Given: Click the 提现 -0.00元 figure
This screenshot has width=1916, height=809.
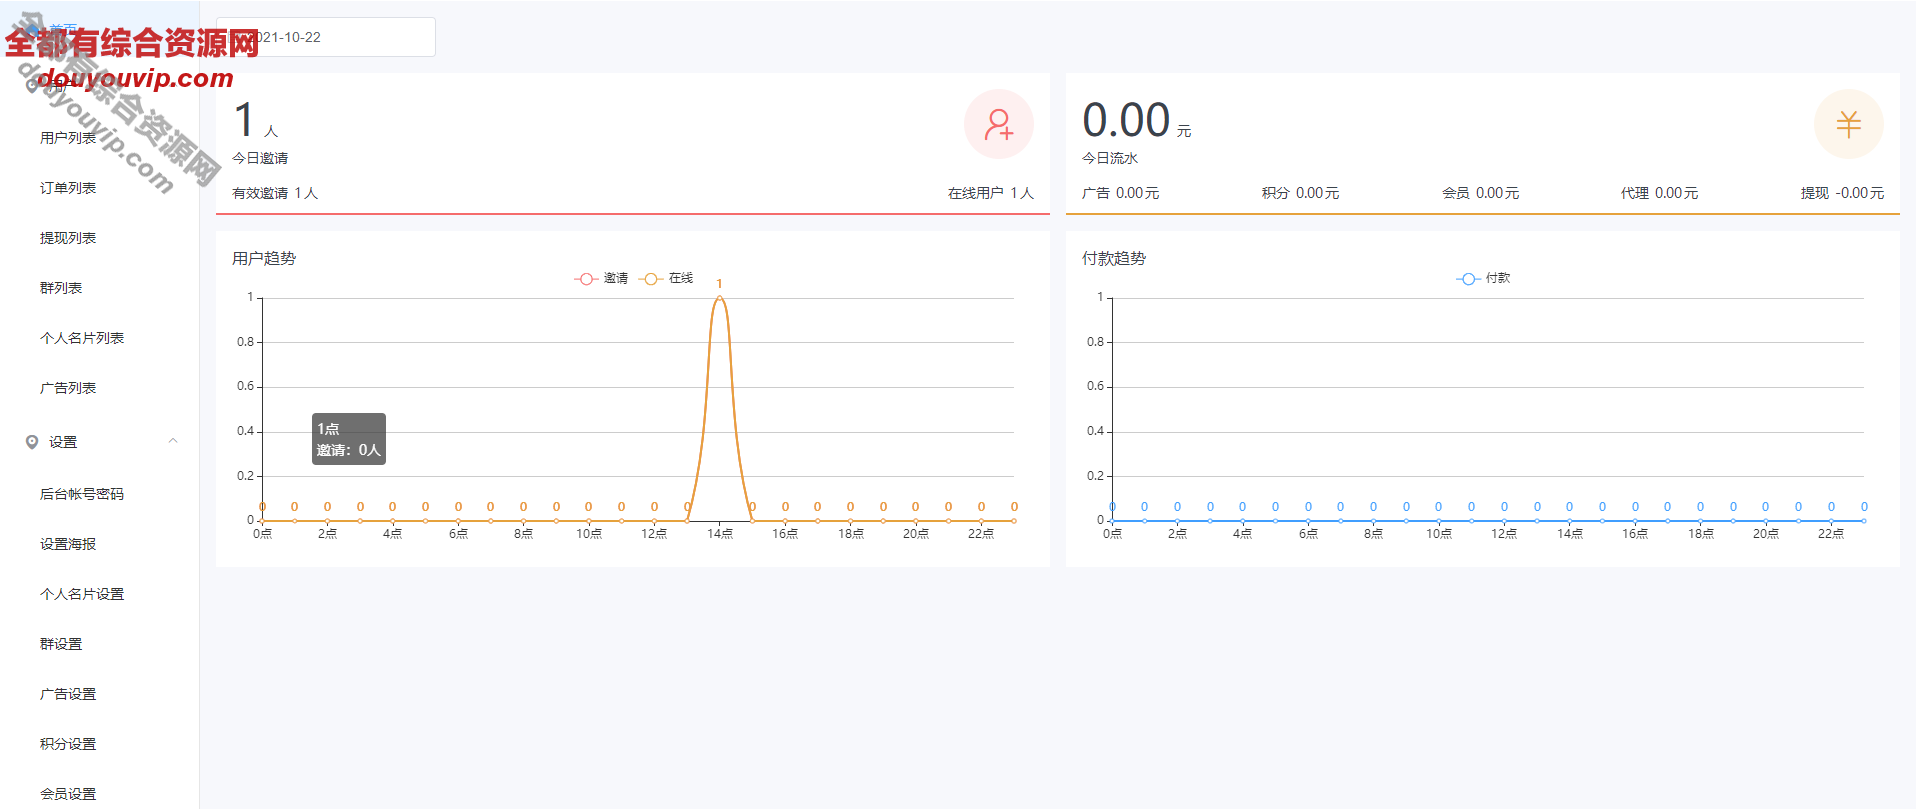Looking at the screenshot, I should click(x=1842, y=193).
